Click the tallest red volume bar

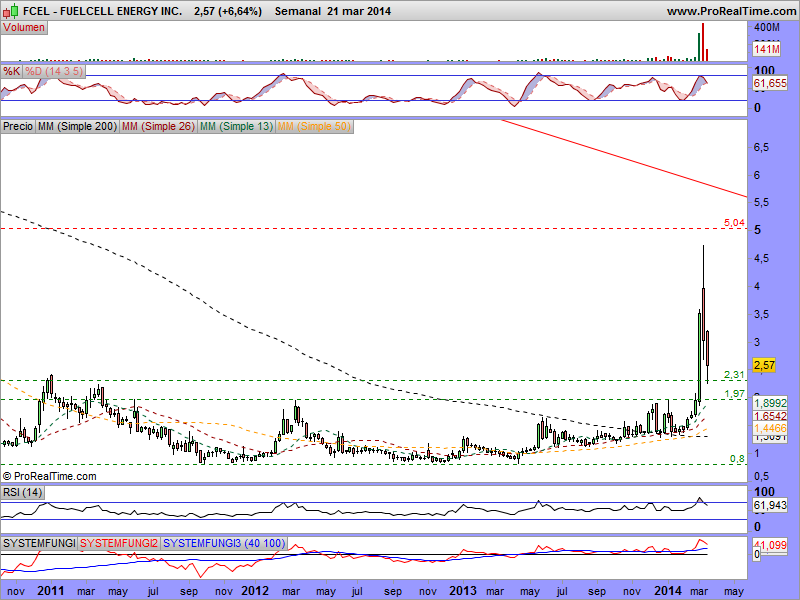(x=703, y=42)
